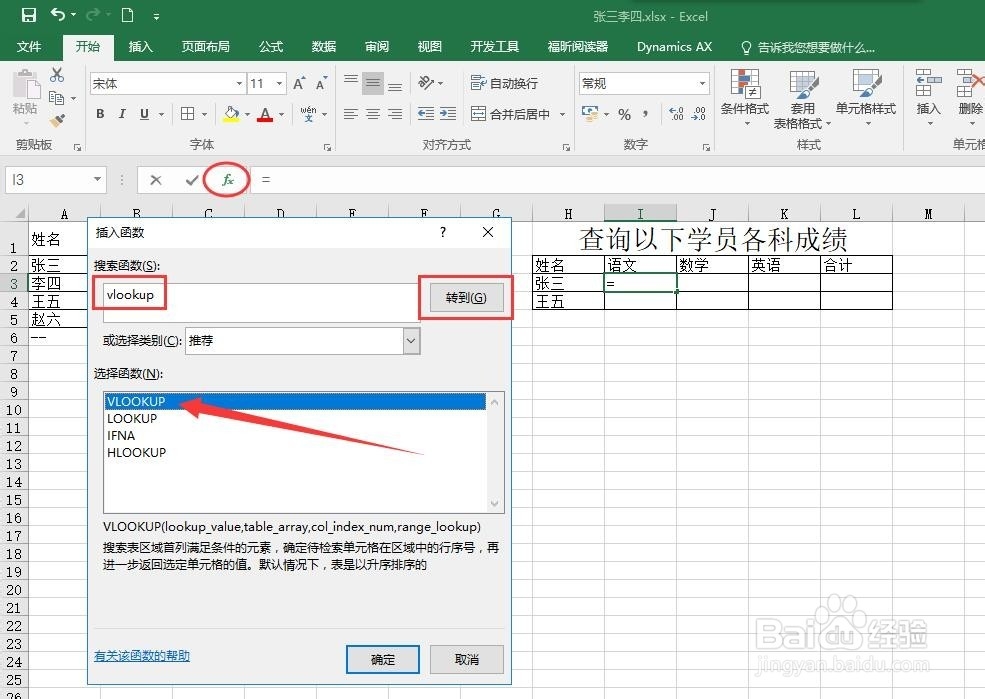This screenshot has height=699, width=985.
Task: Apply comma style icon
Action: pos(646,114)
